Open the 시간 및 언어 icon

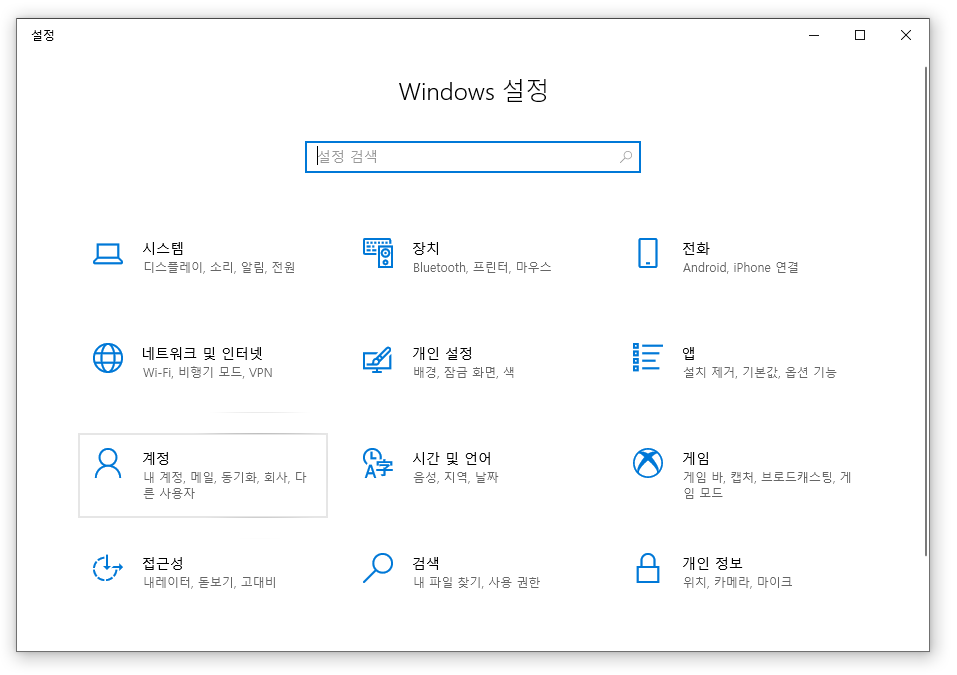(378, 463)
